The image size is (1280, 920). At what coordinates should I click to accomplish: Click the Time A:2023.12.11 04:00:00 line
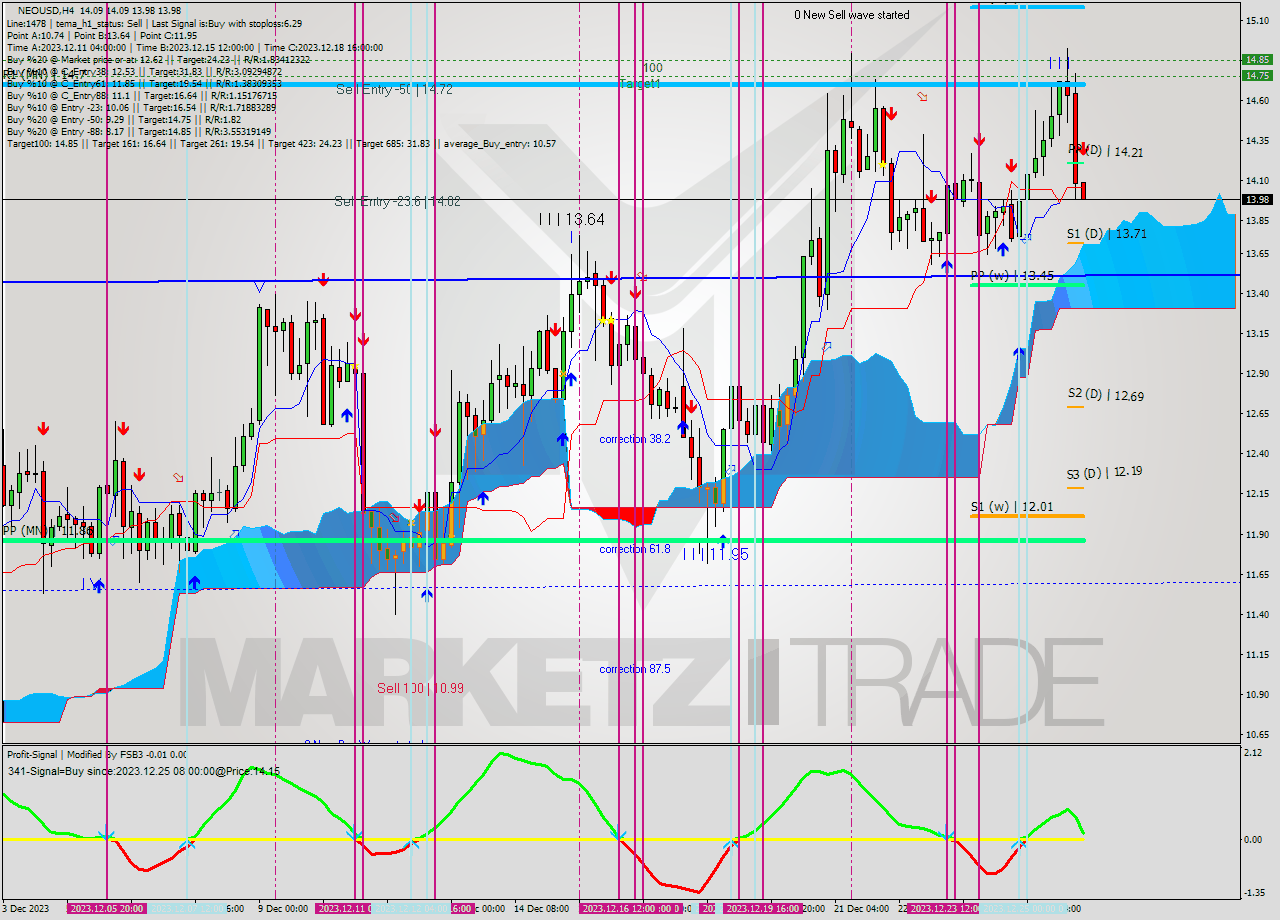[x=194, y=47]
